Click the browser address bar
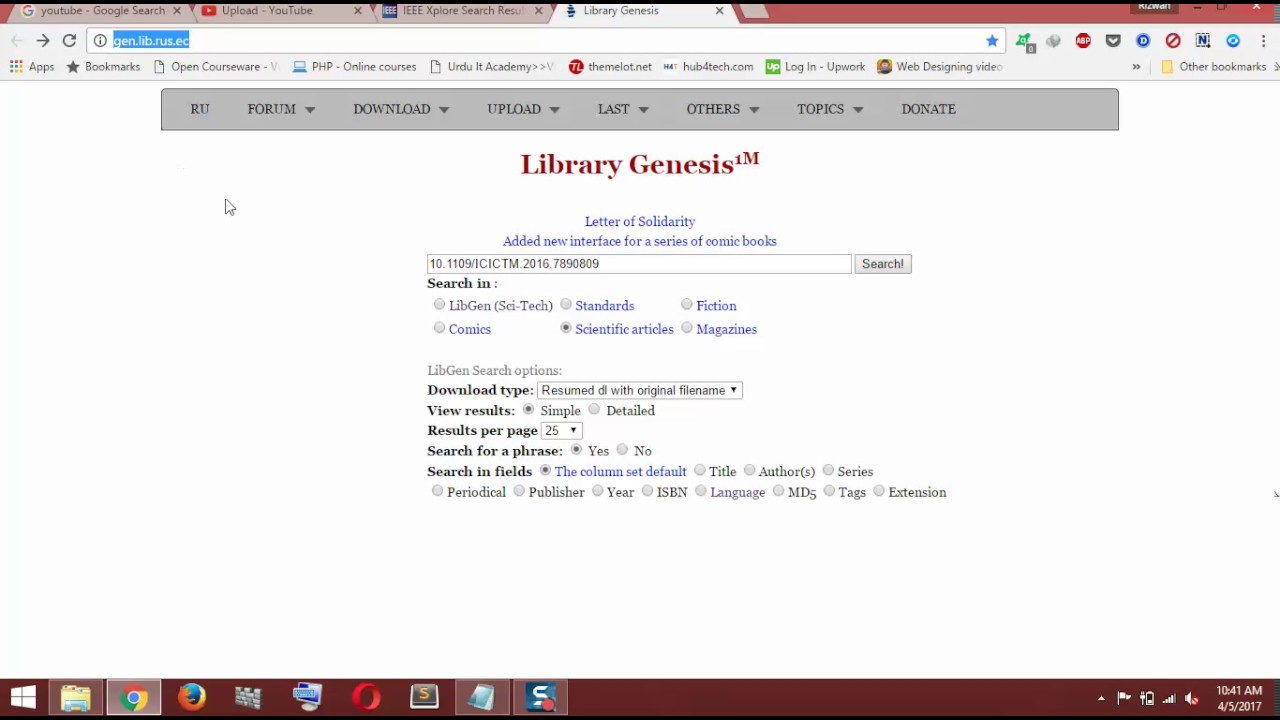1280x720 pixels. [x=545, y=40]
